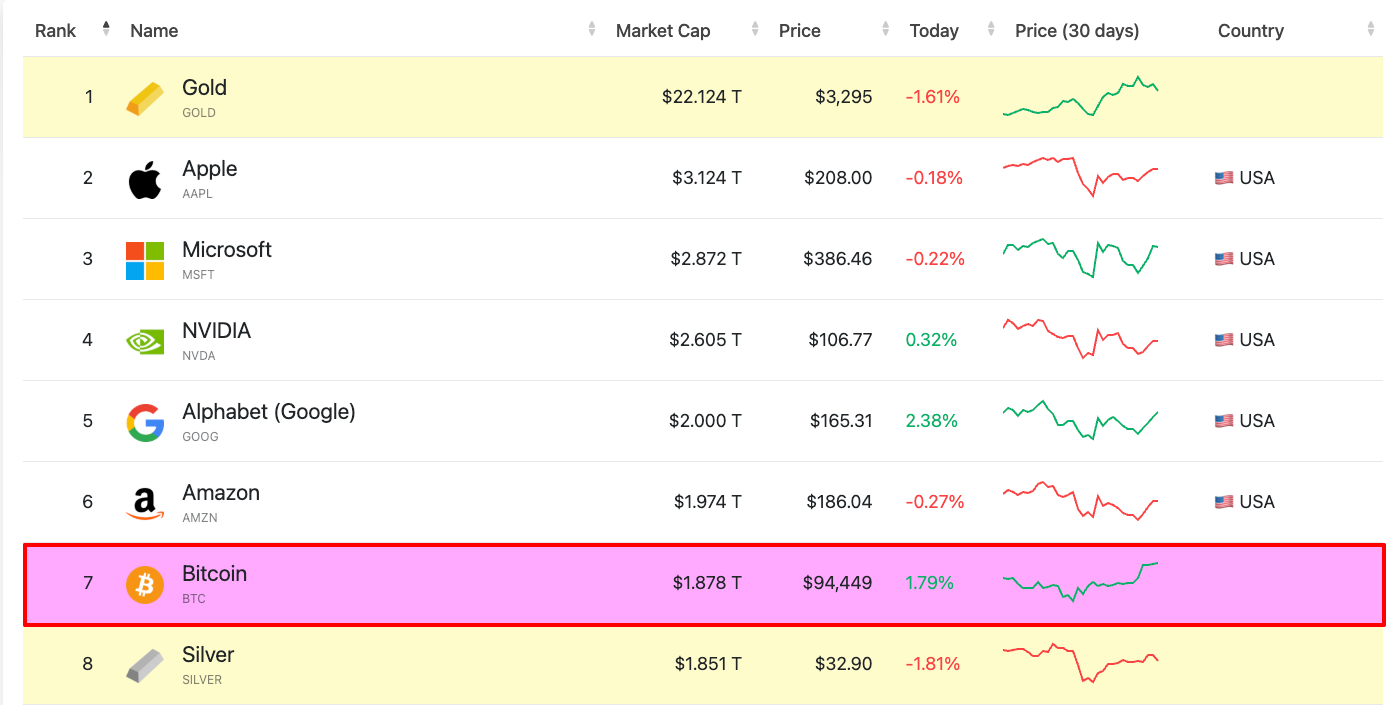Click the NVIDIA logo icon
Image resolution: width=1396 pixels, height=705 pixels.
[x=145, y=341]
